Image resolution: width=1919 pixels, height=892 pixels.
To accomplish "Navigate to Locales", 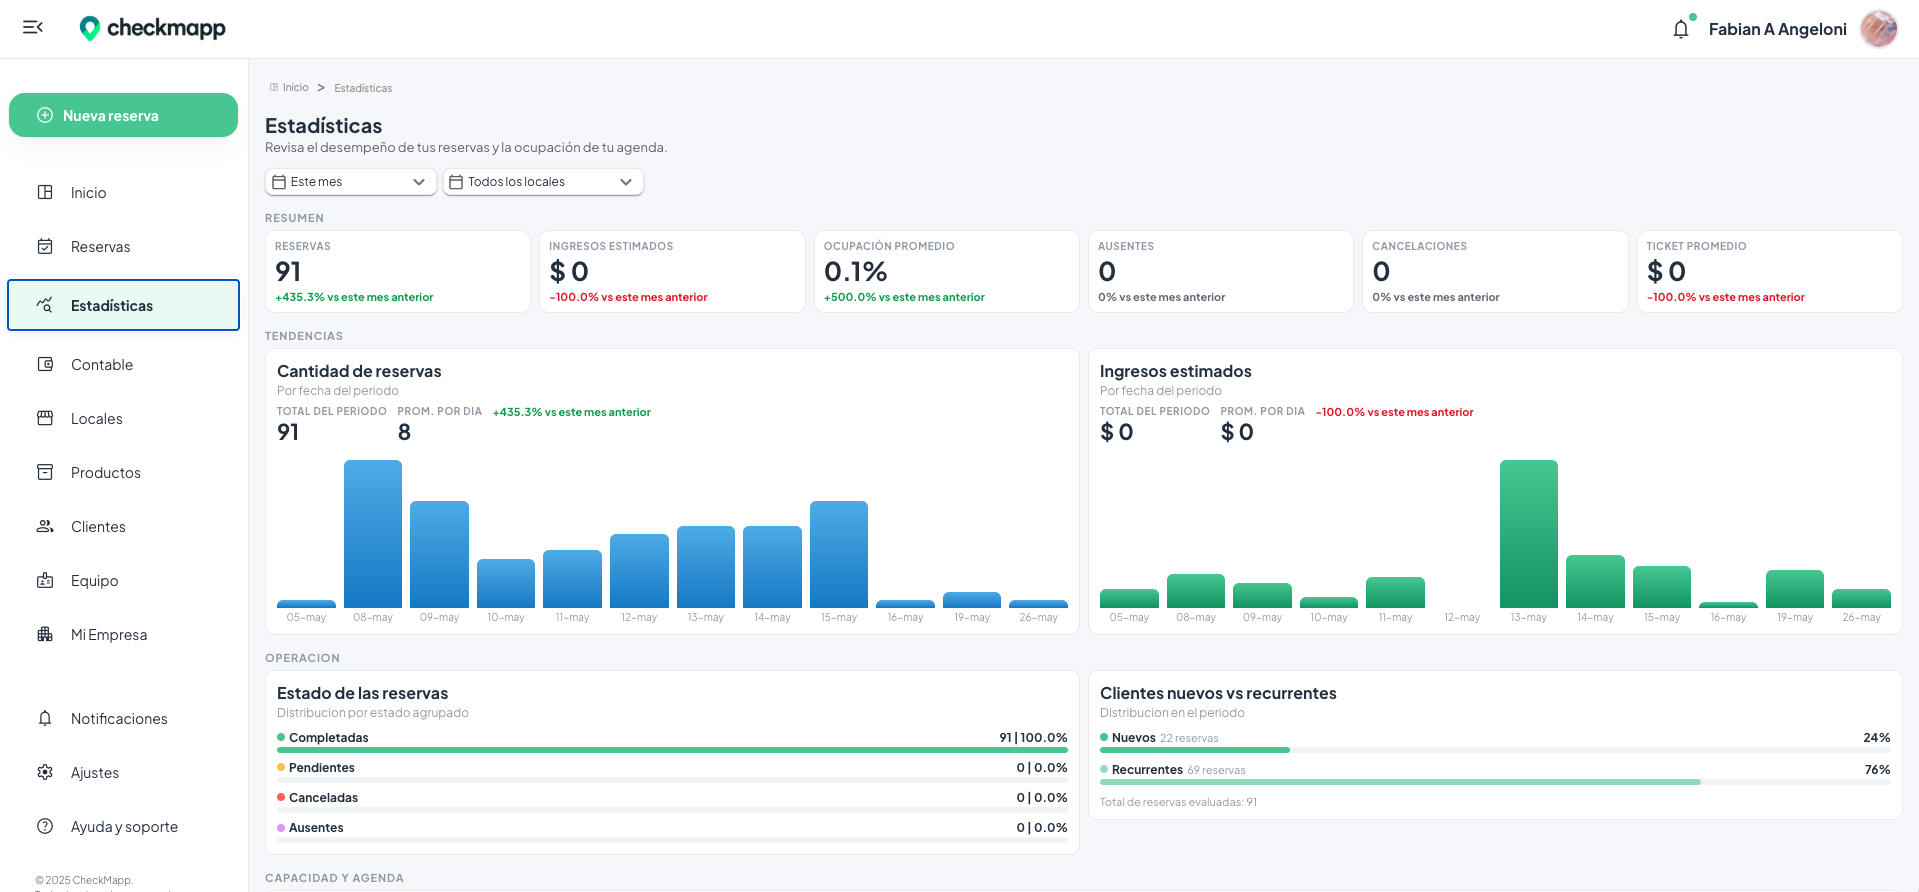I will tap(123, 418).
